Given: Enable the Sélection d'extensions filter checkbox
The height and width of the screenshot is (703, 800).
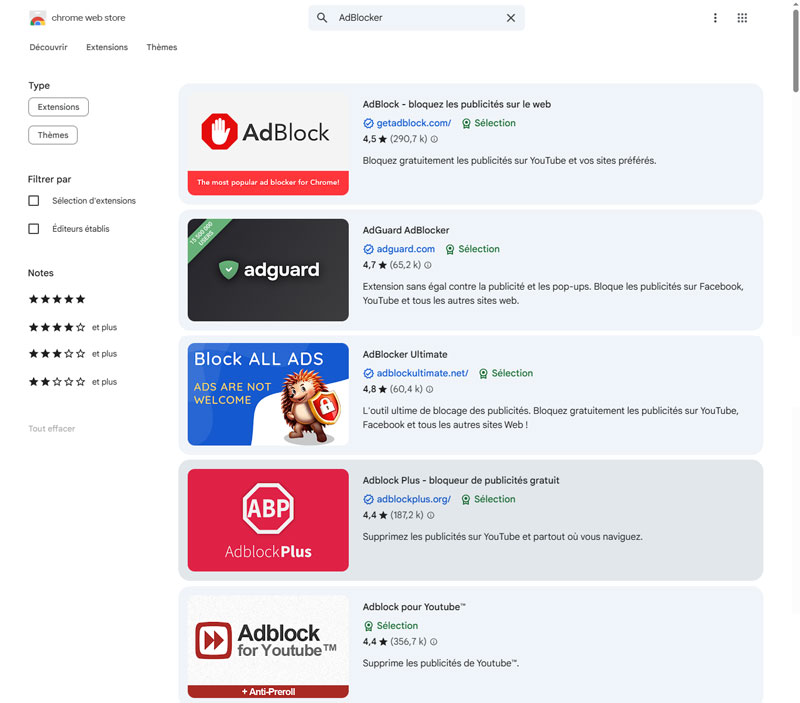Looking at the screenshot, I should (34, 200).
